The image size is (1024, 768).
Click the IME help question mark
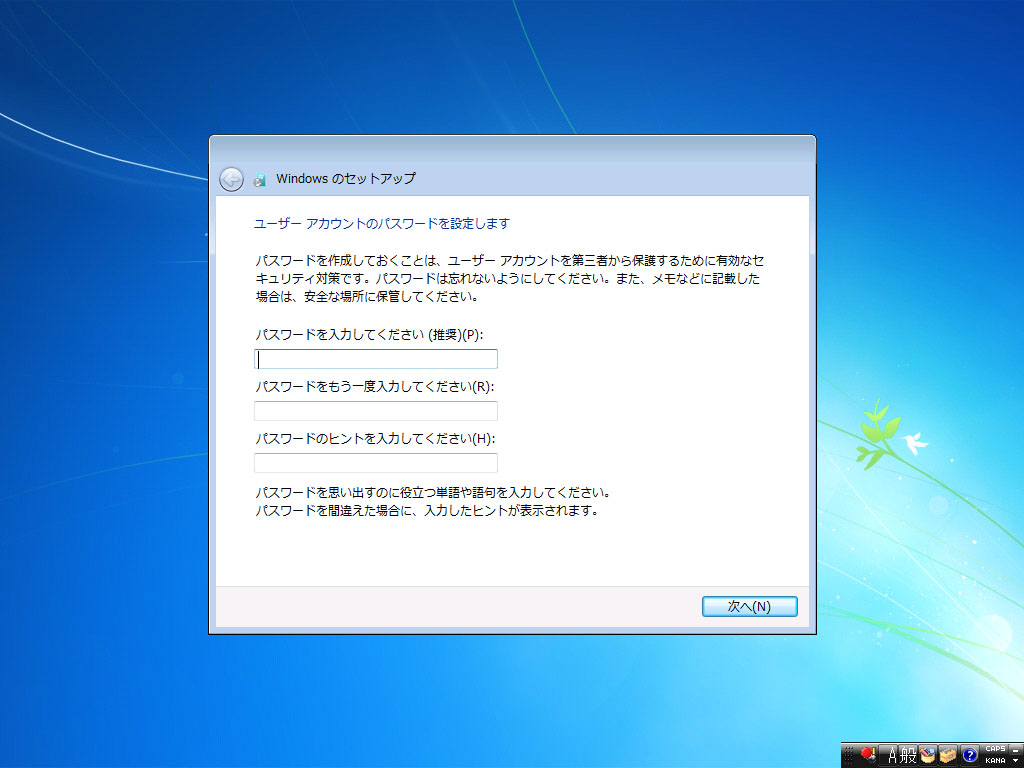point(969,755)
